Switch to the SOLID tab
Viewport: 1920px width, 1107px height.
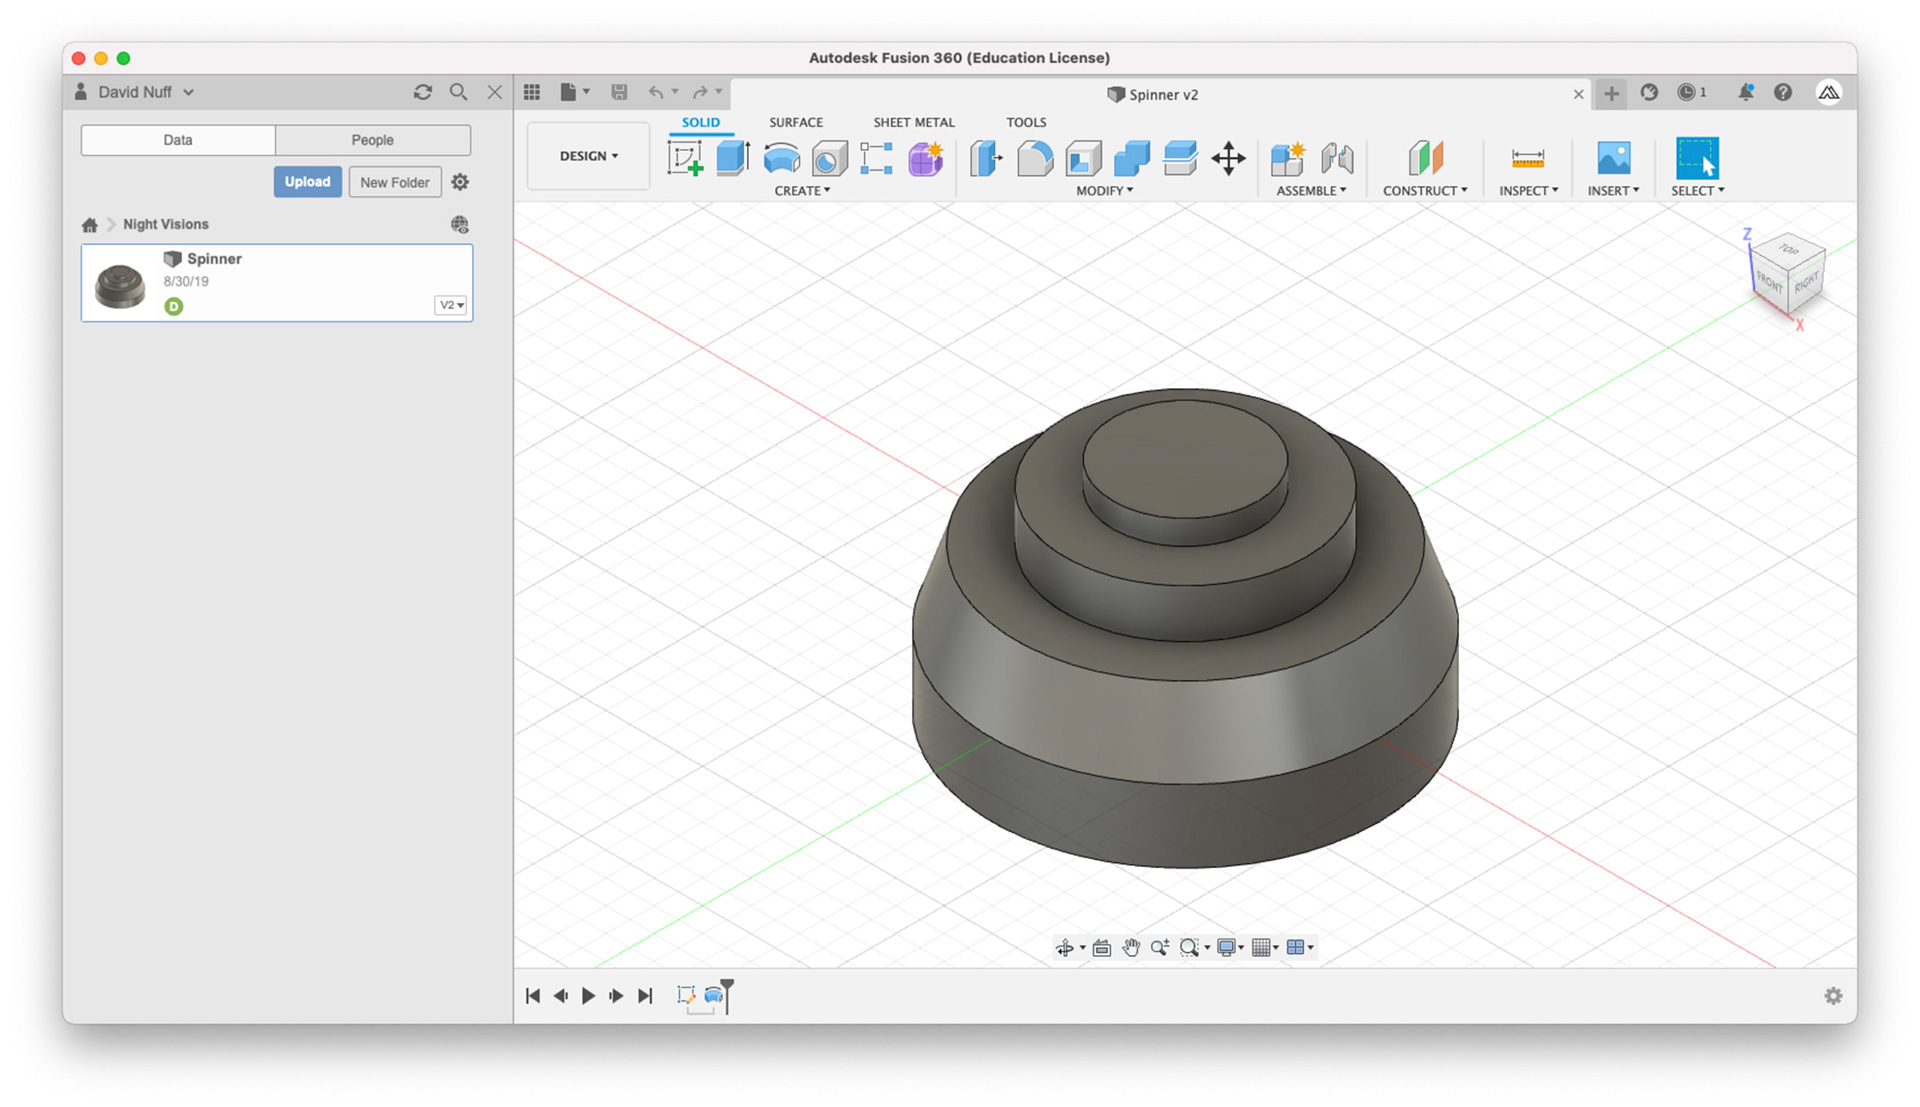coord(700,122)
